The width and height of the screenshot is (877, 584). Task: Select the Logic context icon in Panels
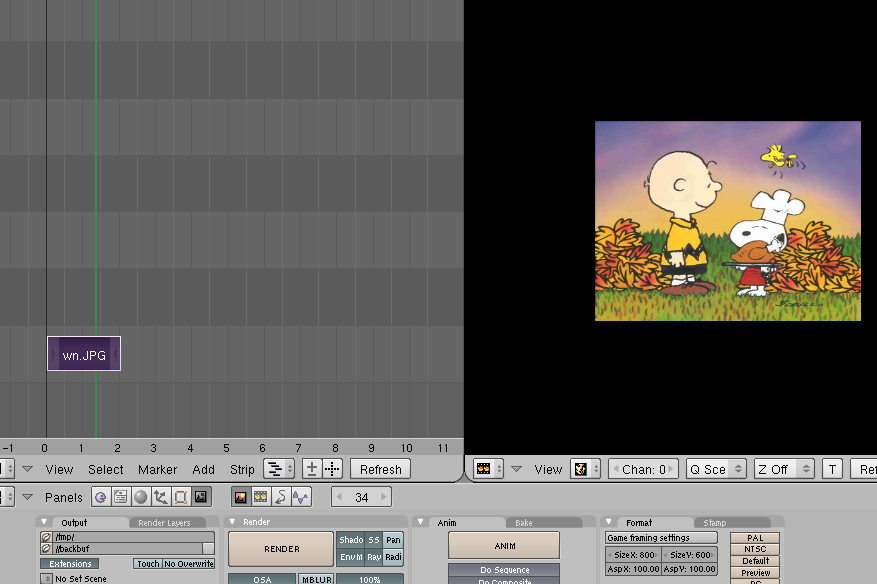coord(101,497)
